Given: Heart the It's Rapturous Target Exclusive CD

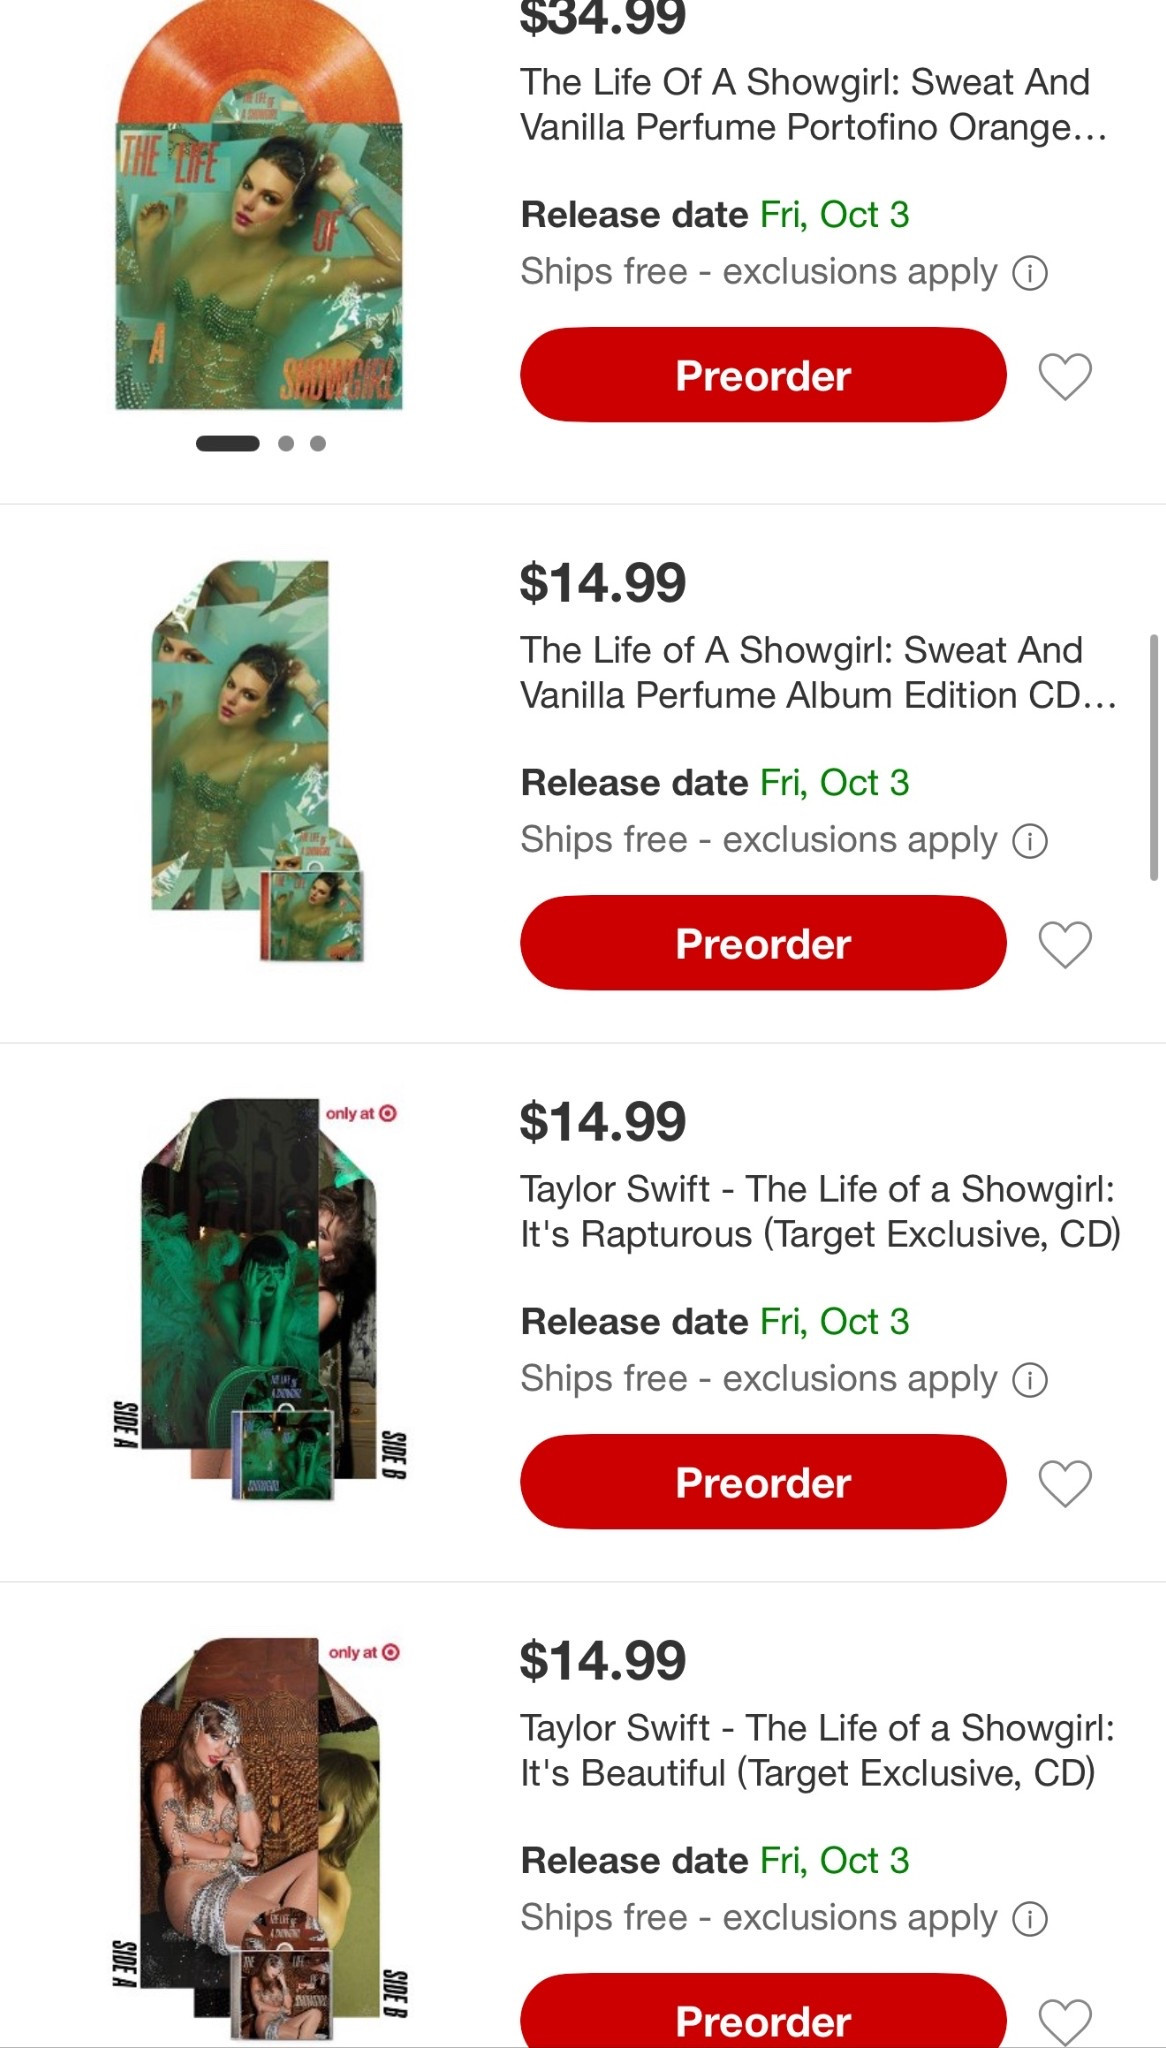Looking at the screenshot, I should click(1065, 1482).
